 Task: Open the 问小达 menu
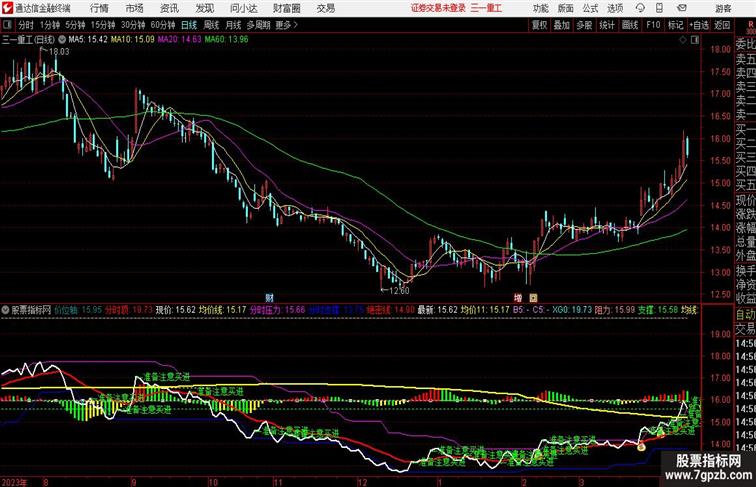pos(244,8)
